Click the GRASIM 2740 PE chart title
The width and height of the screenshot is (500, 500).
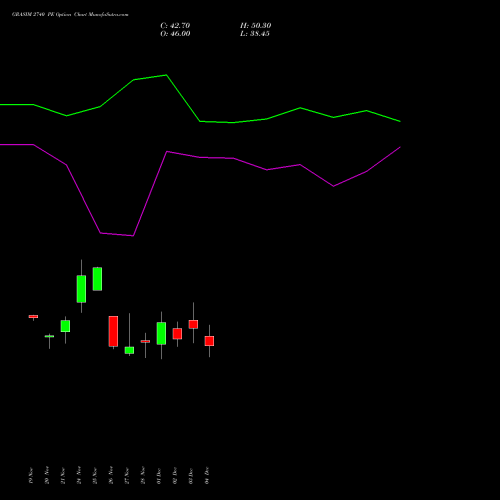[70, 15]
